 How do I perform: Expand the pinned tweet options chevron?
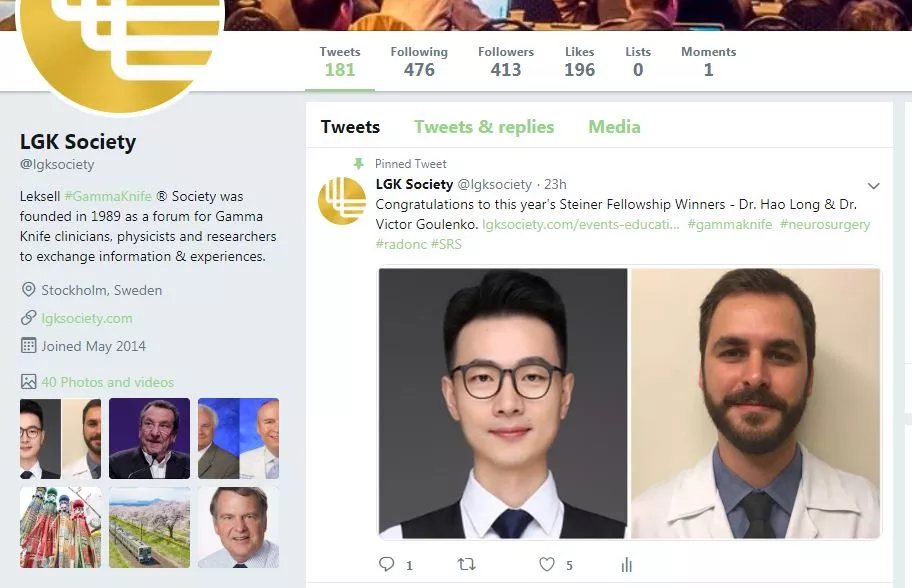pyautogui.click(x=874, y=186)
